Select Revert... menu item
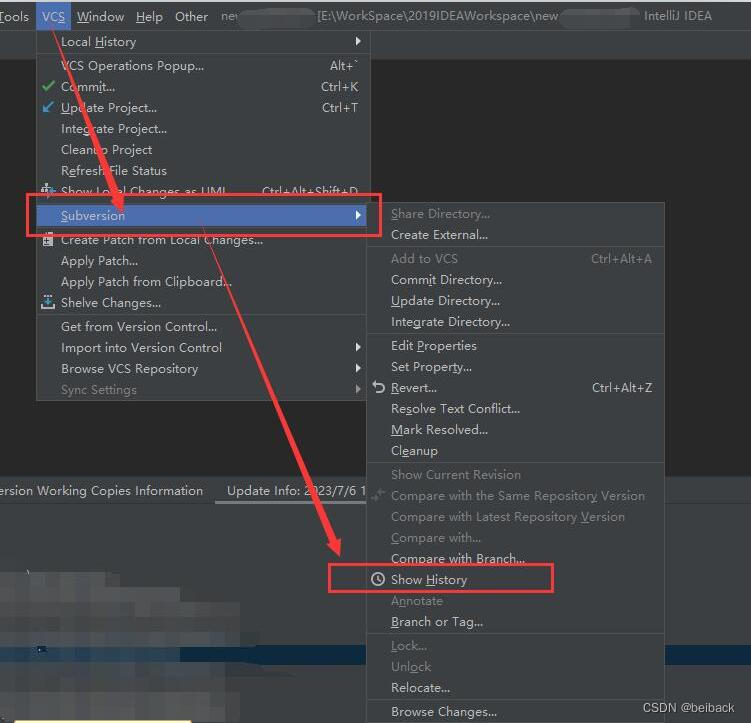The height and width of the screenshot is (723, 751). pos(515,388)
